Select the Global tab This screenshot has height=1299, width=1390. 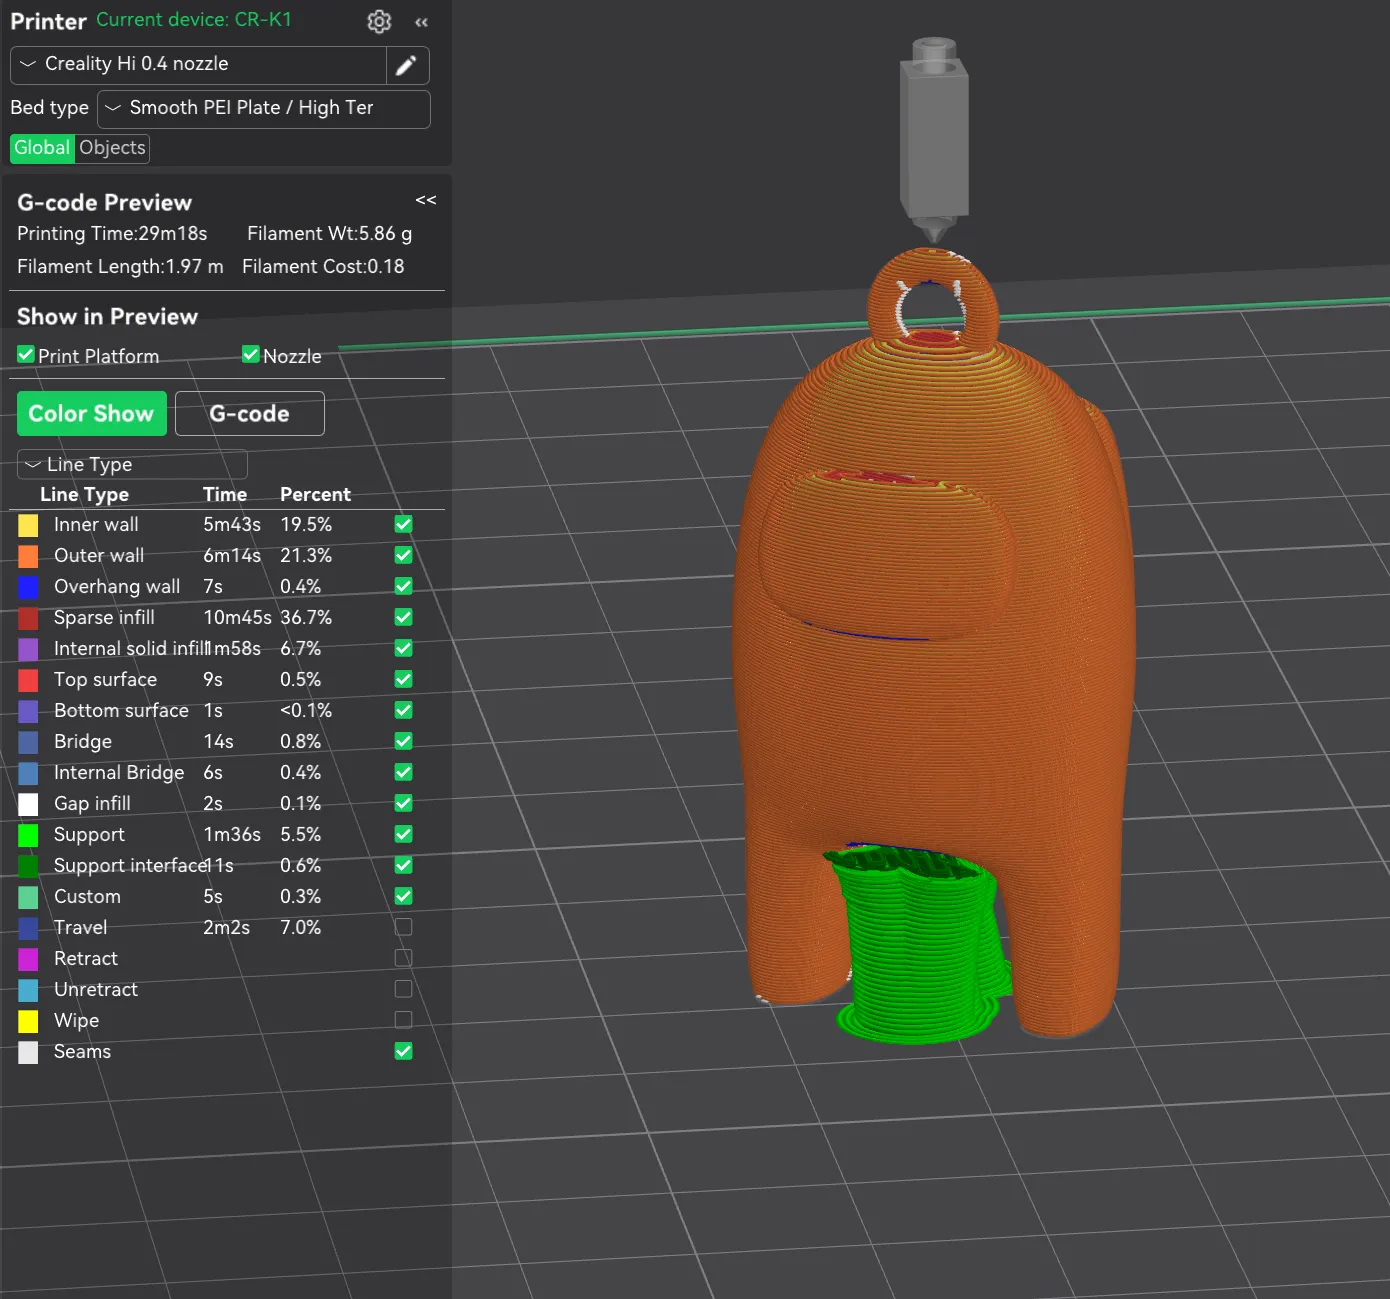[41, 148]
